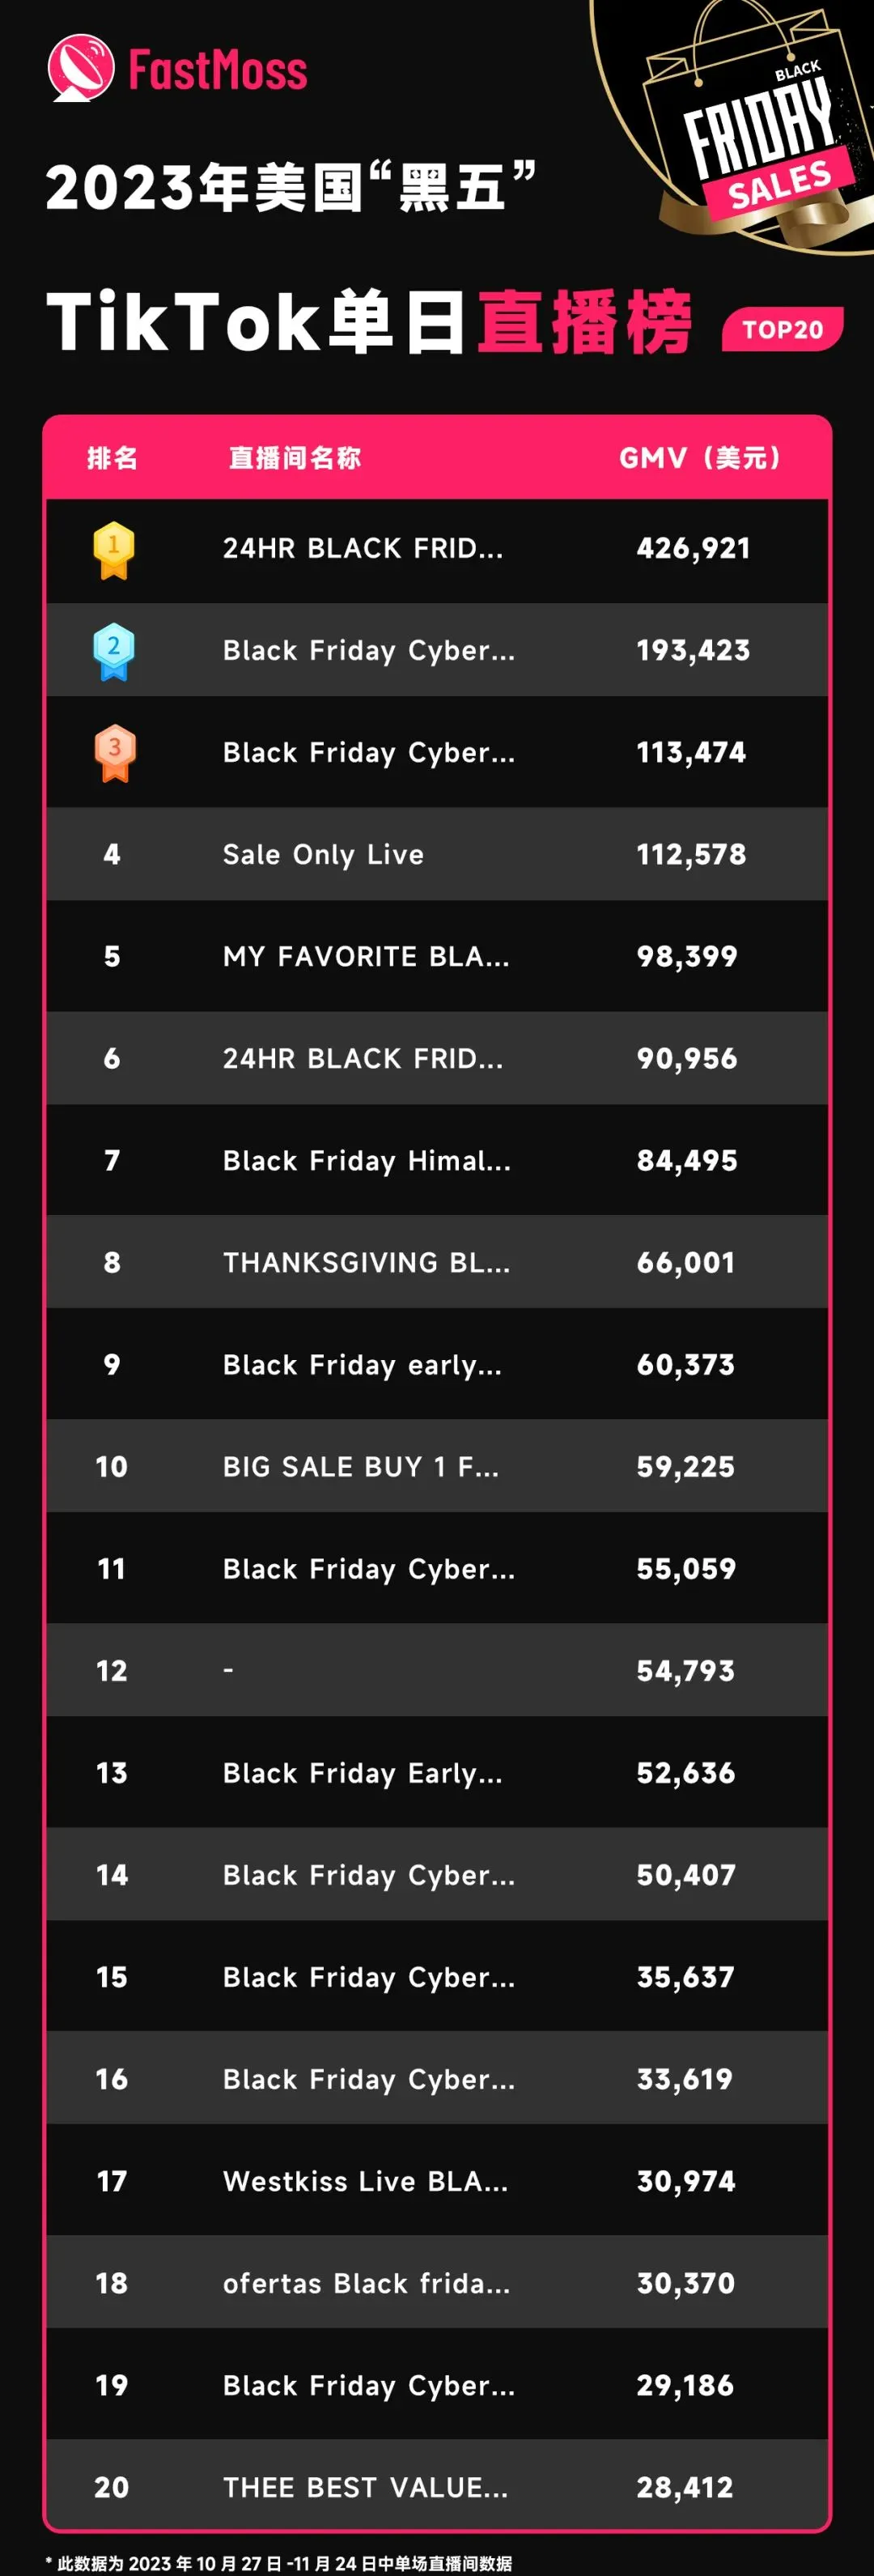Select the GMV（美元） column header
Image resolution: width=874 pixels, height=2576 pixels.
(699, 458)
